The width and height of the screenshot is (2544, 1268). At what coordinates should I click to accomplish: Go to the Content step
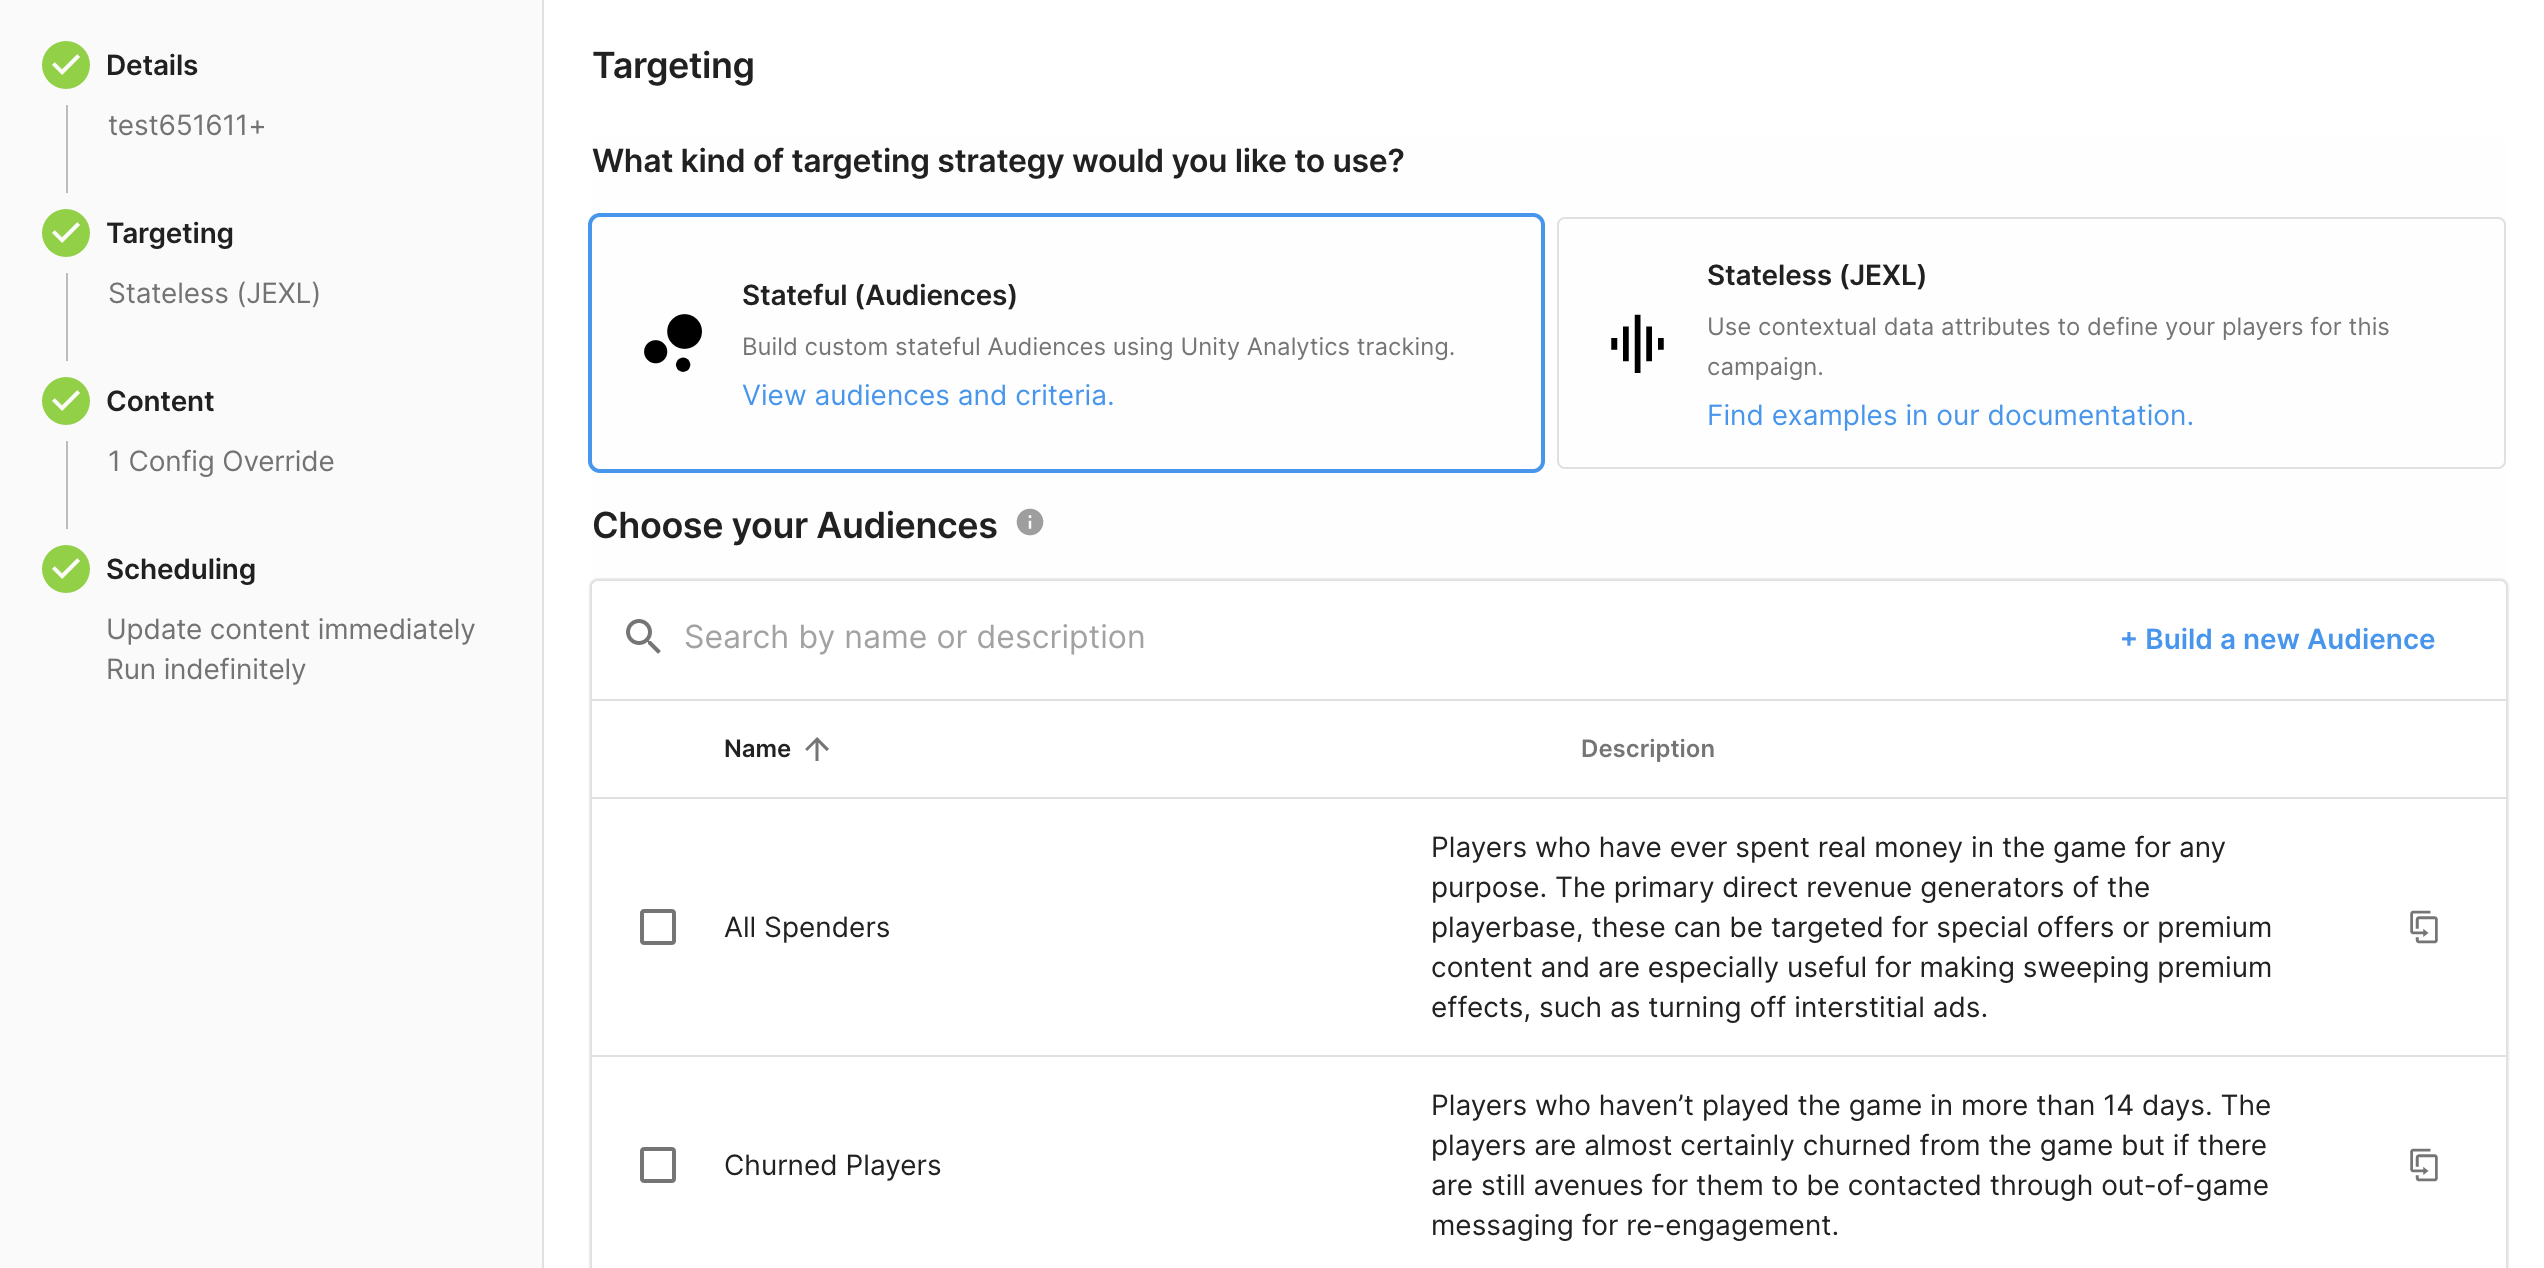click(160, 401)
